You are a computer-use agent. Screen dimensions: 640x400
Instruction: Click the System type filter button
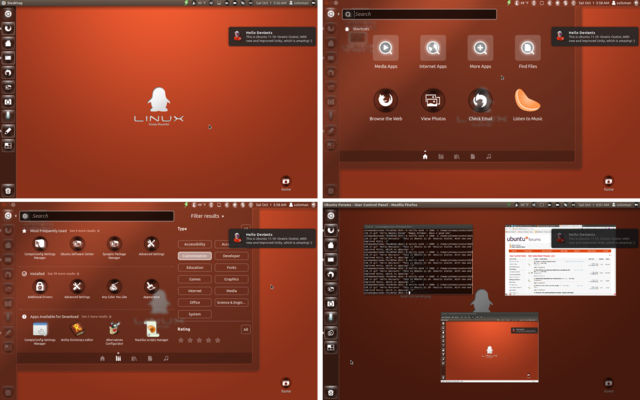[x=195, y=314]
